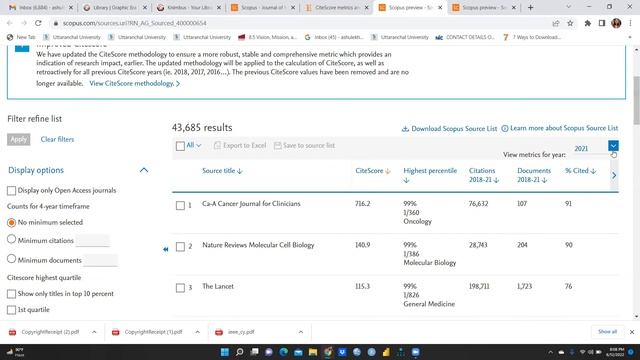Viewport: 640px width, 360px height.
Task: Open the share page icon in address bar
Action: pyautogui.click(x=556, y=23)
